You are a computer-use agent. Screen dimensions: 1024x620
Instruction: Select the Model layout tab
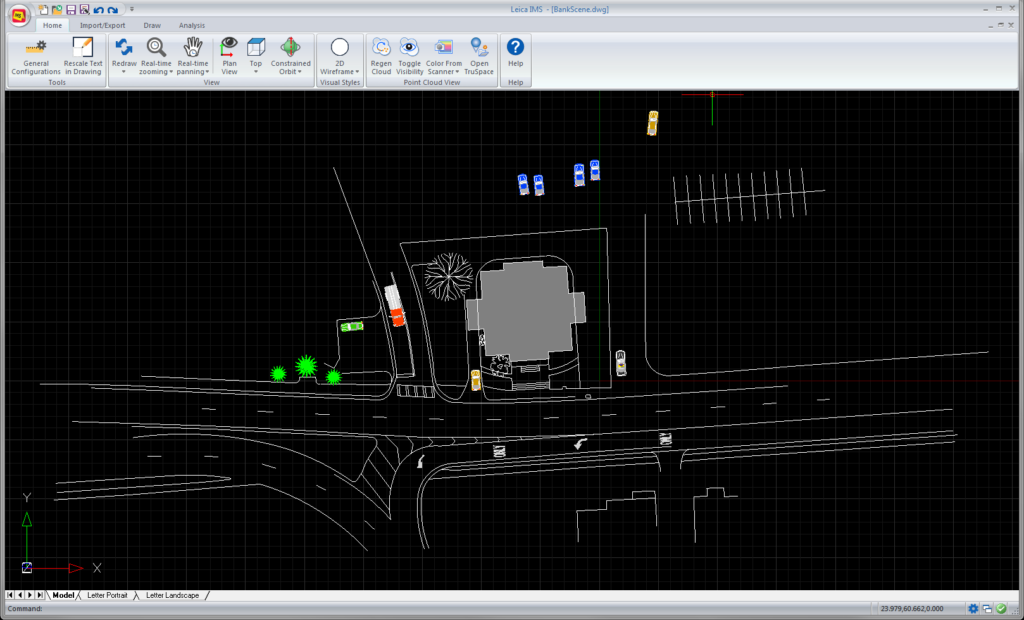point(63,595)
